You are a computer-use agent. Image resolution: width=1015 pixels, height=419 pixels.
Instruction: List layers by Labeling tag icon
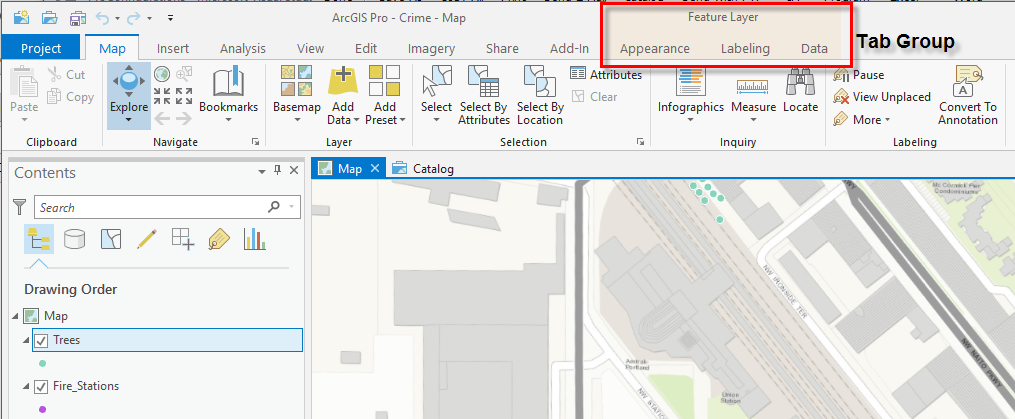219,239
